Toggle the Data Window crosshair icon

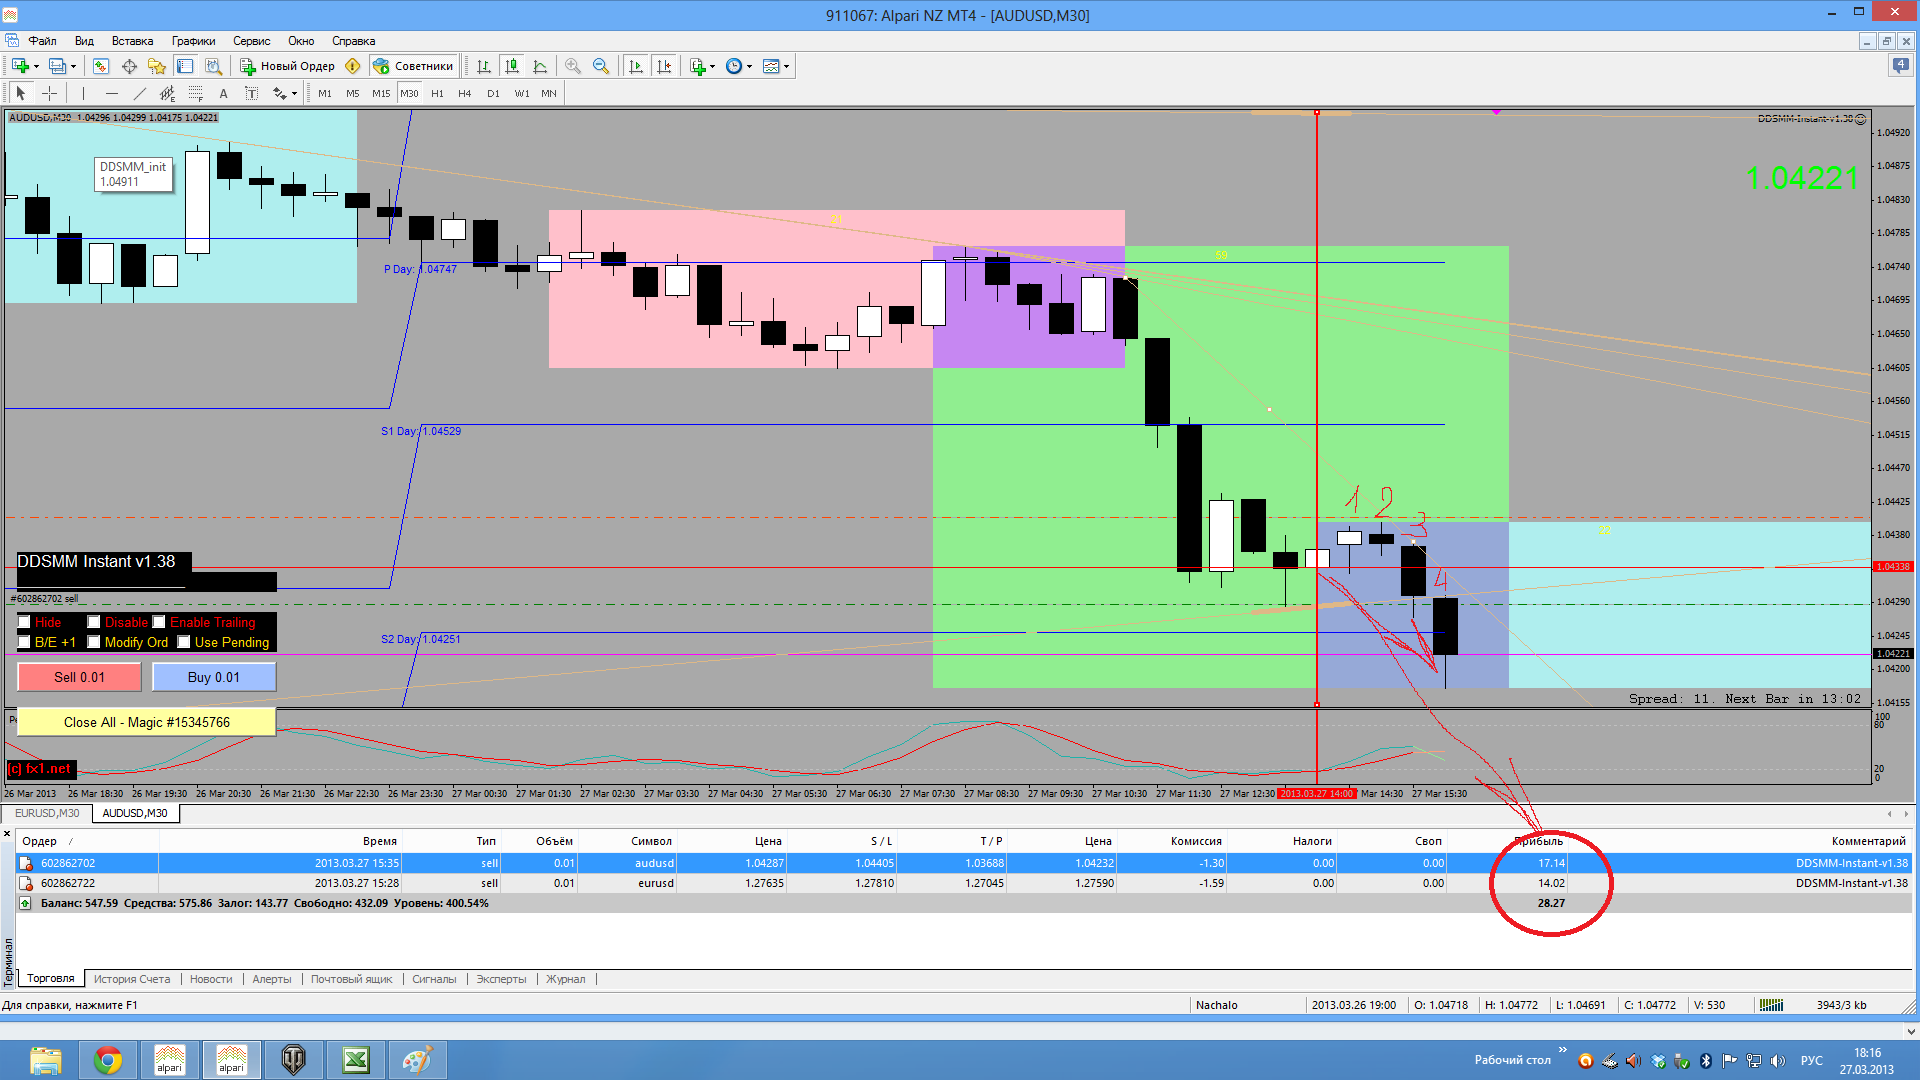(x=129, y=66)
